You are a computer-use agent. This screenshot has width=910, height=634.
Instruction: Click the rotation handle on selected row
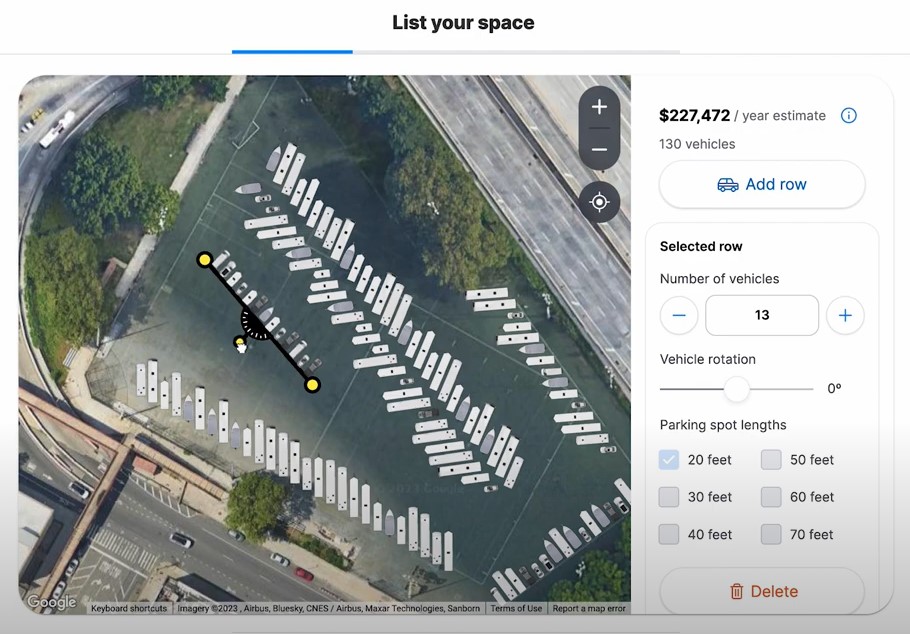tap(240, 343)
